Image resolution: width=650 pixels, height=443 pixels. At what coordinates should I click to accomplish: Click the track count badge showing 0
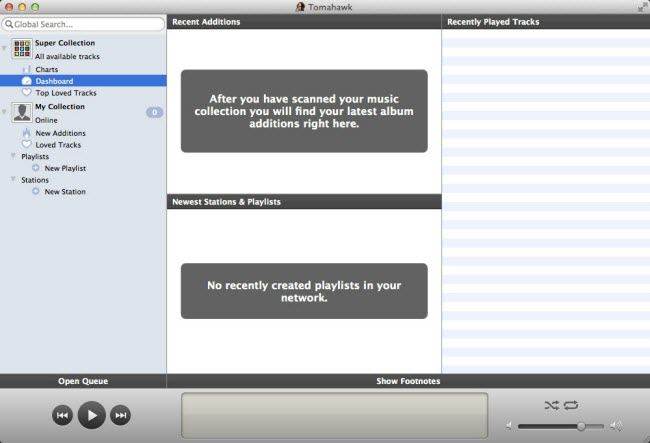click(x=154, y=112)
